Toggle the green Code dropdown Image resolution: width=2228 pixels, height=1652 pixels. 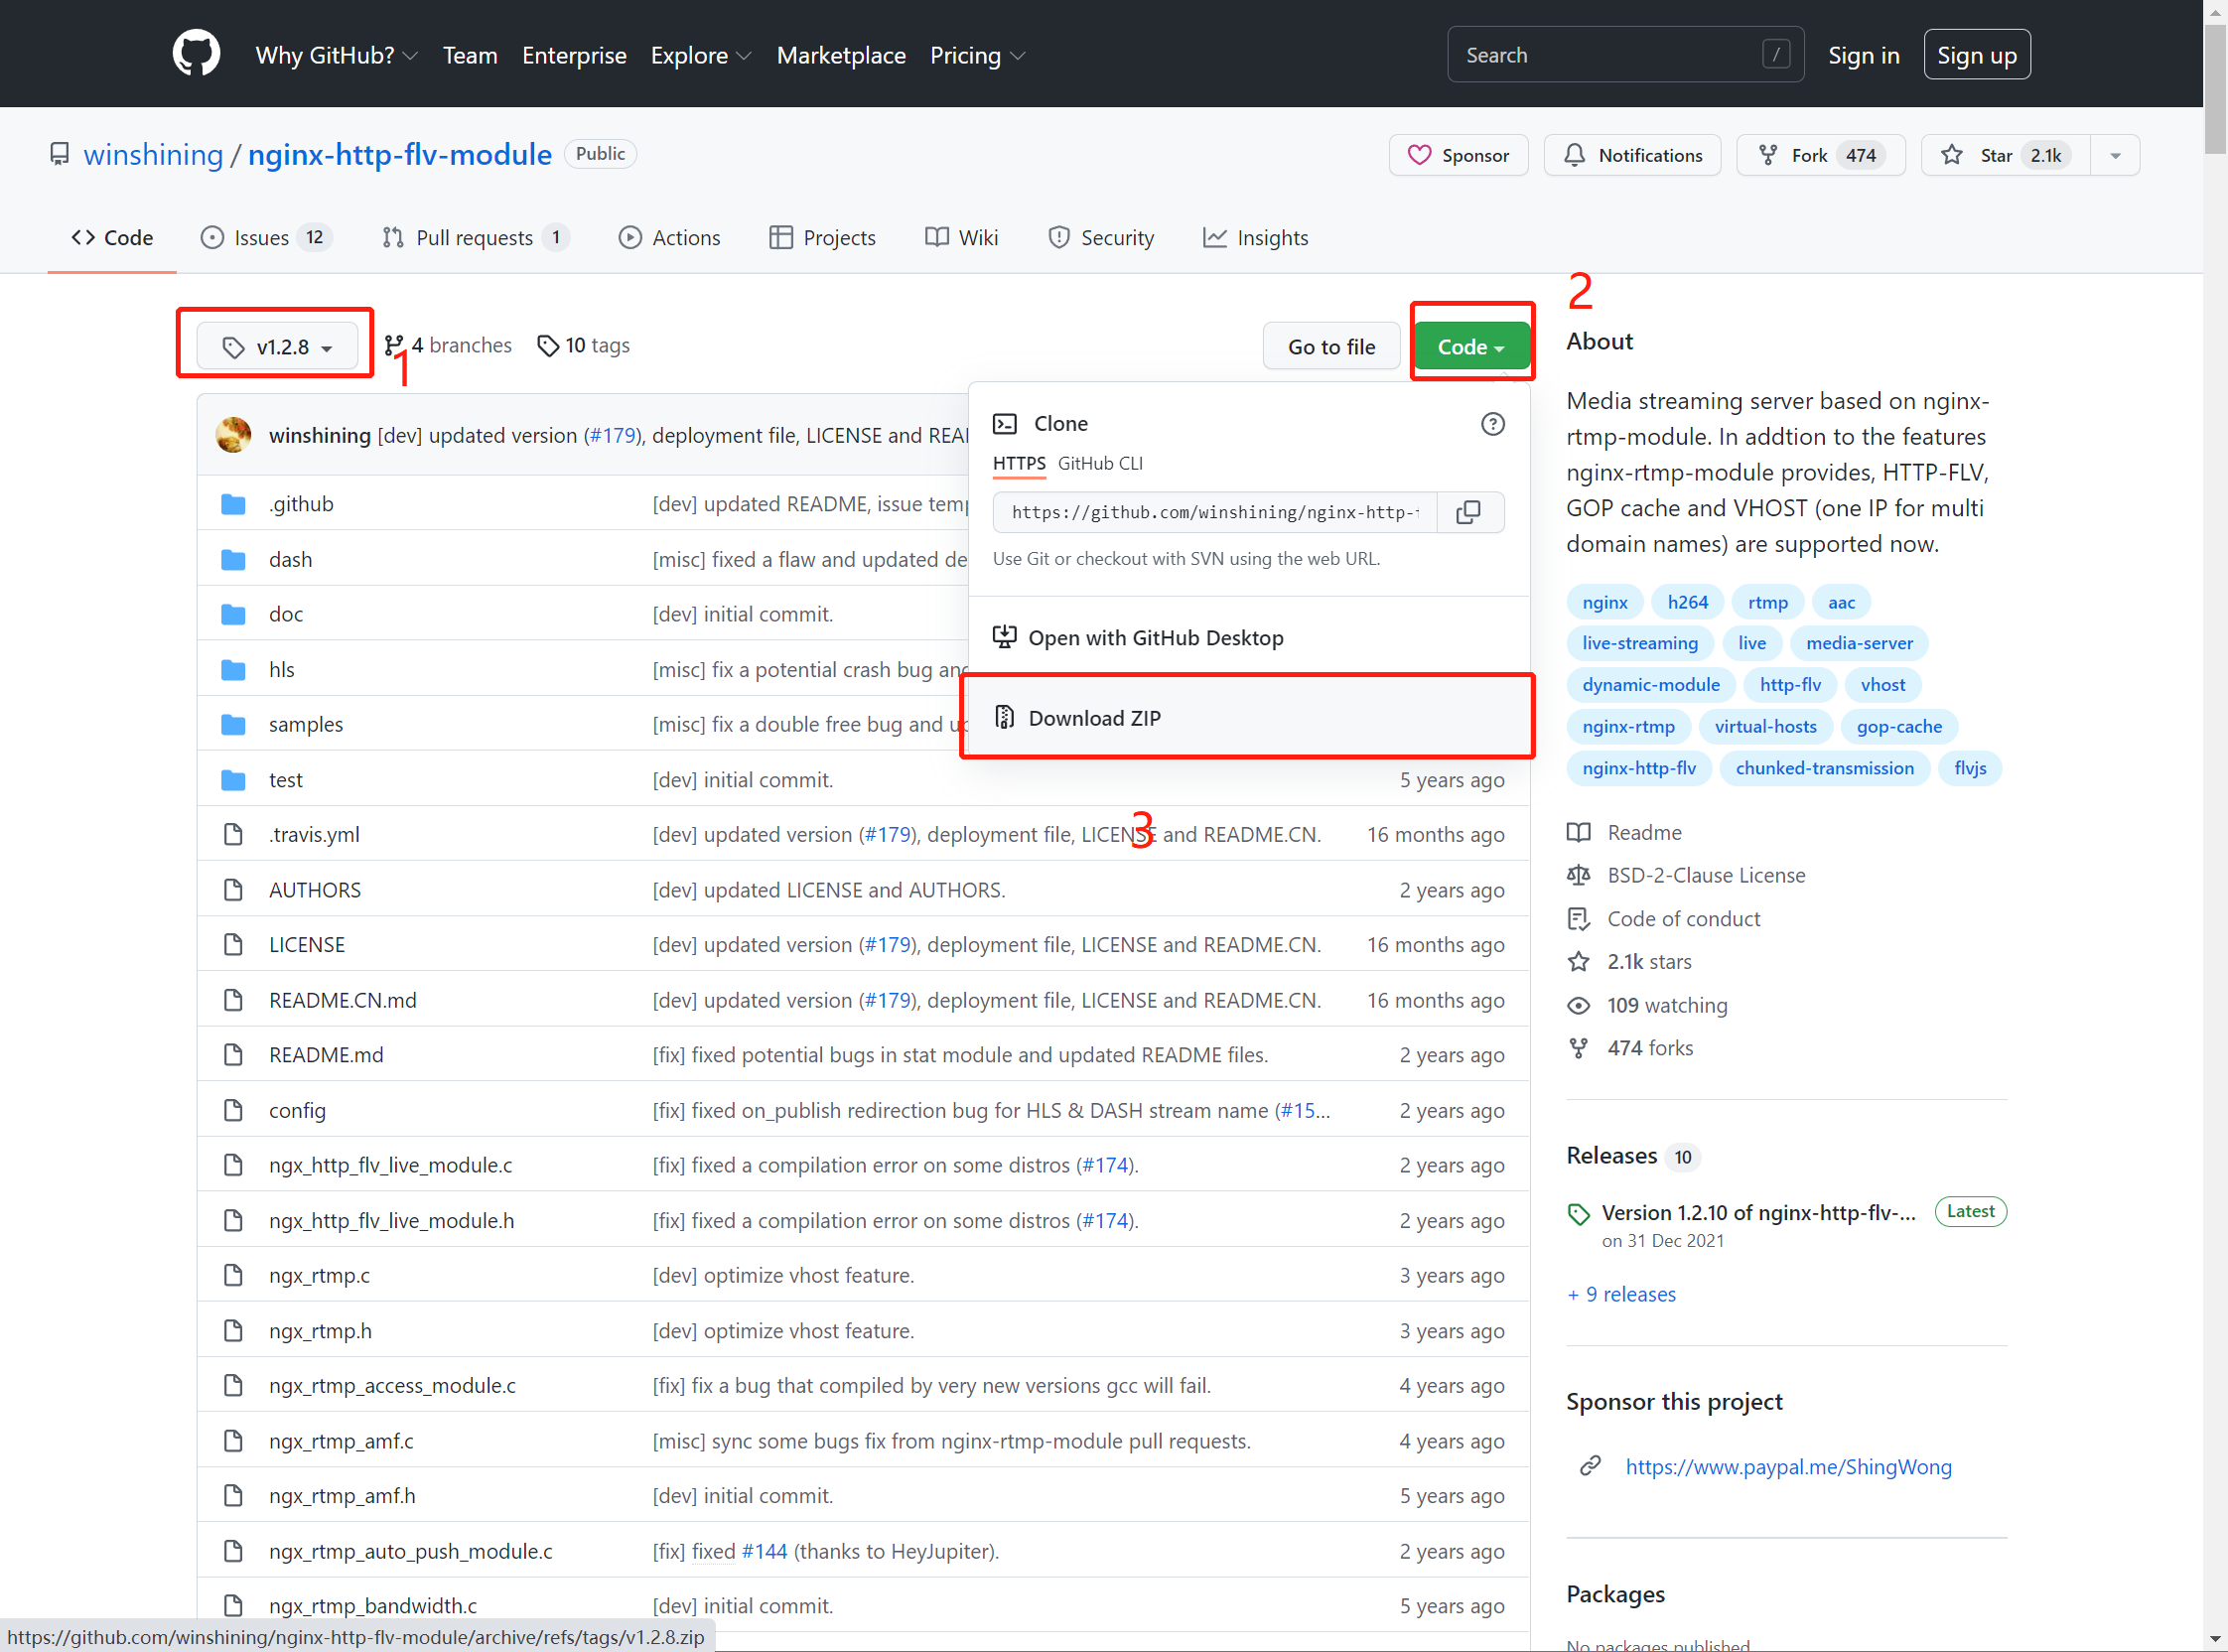pyautogui.click(x=1470, y=347)
